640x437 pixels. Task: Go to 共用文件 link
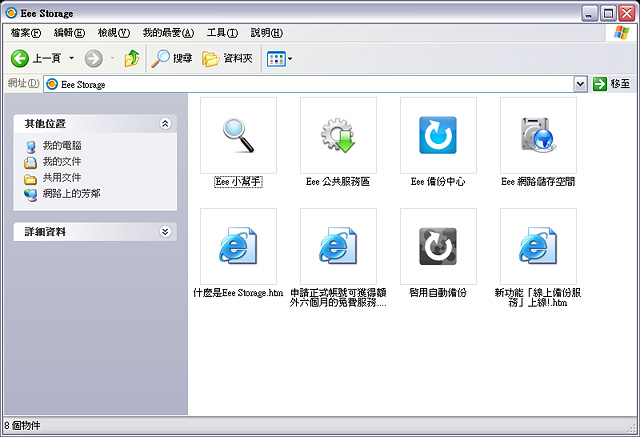pyautogui.click(x=62, y=177)
